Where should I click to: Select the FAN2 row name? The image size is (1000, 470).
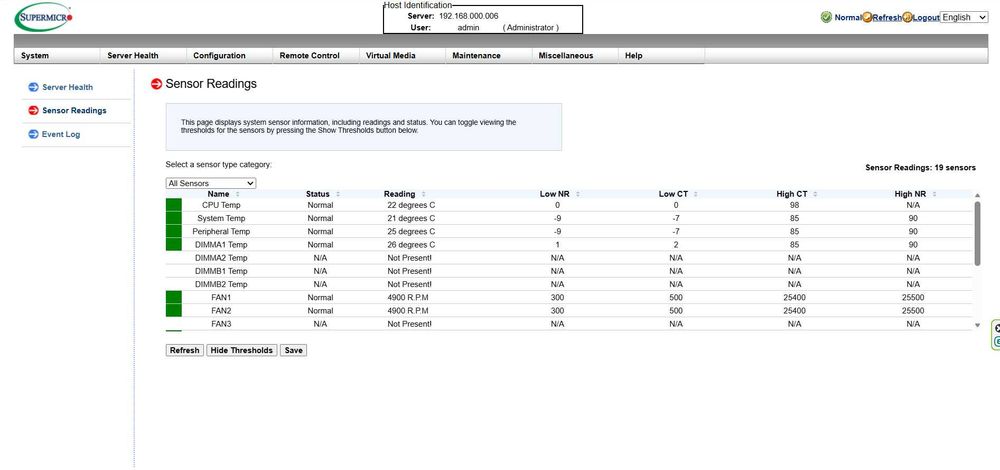pyautogui.click(x=221, y=311)
